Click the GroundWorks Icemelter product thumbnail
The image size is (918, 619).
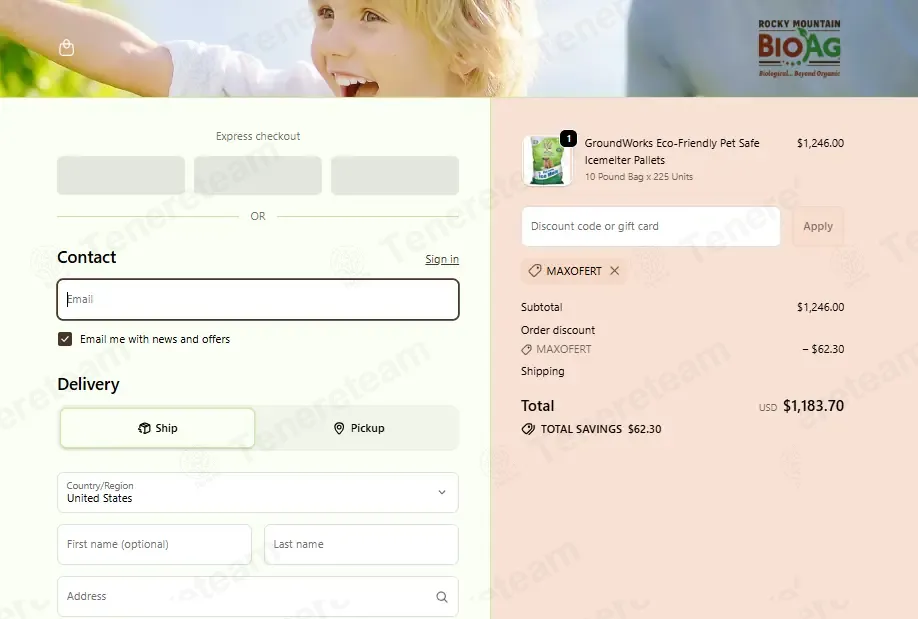(x=547, y=160)
